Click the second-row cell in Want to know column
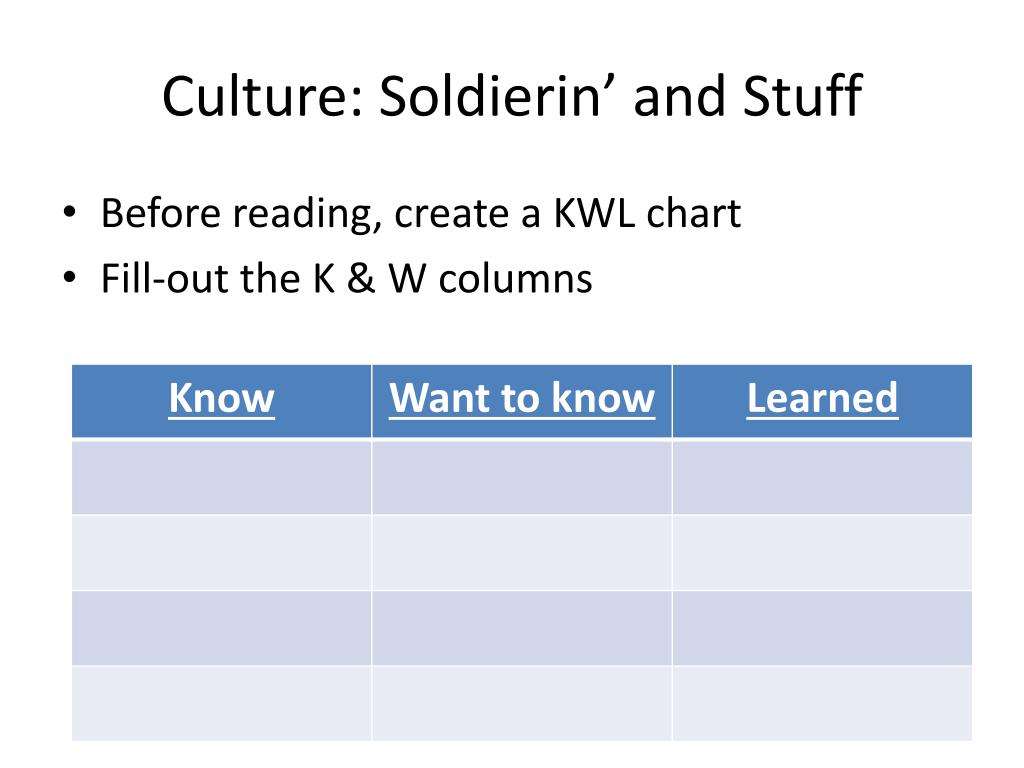 point(522,552)
